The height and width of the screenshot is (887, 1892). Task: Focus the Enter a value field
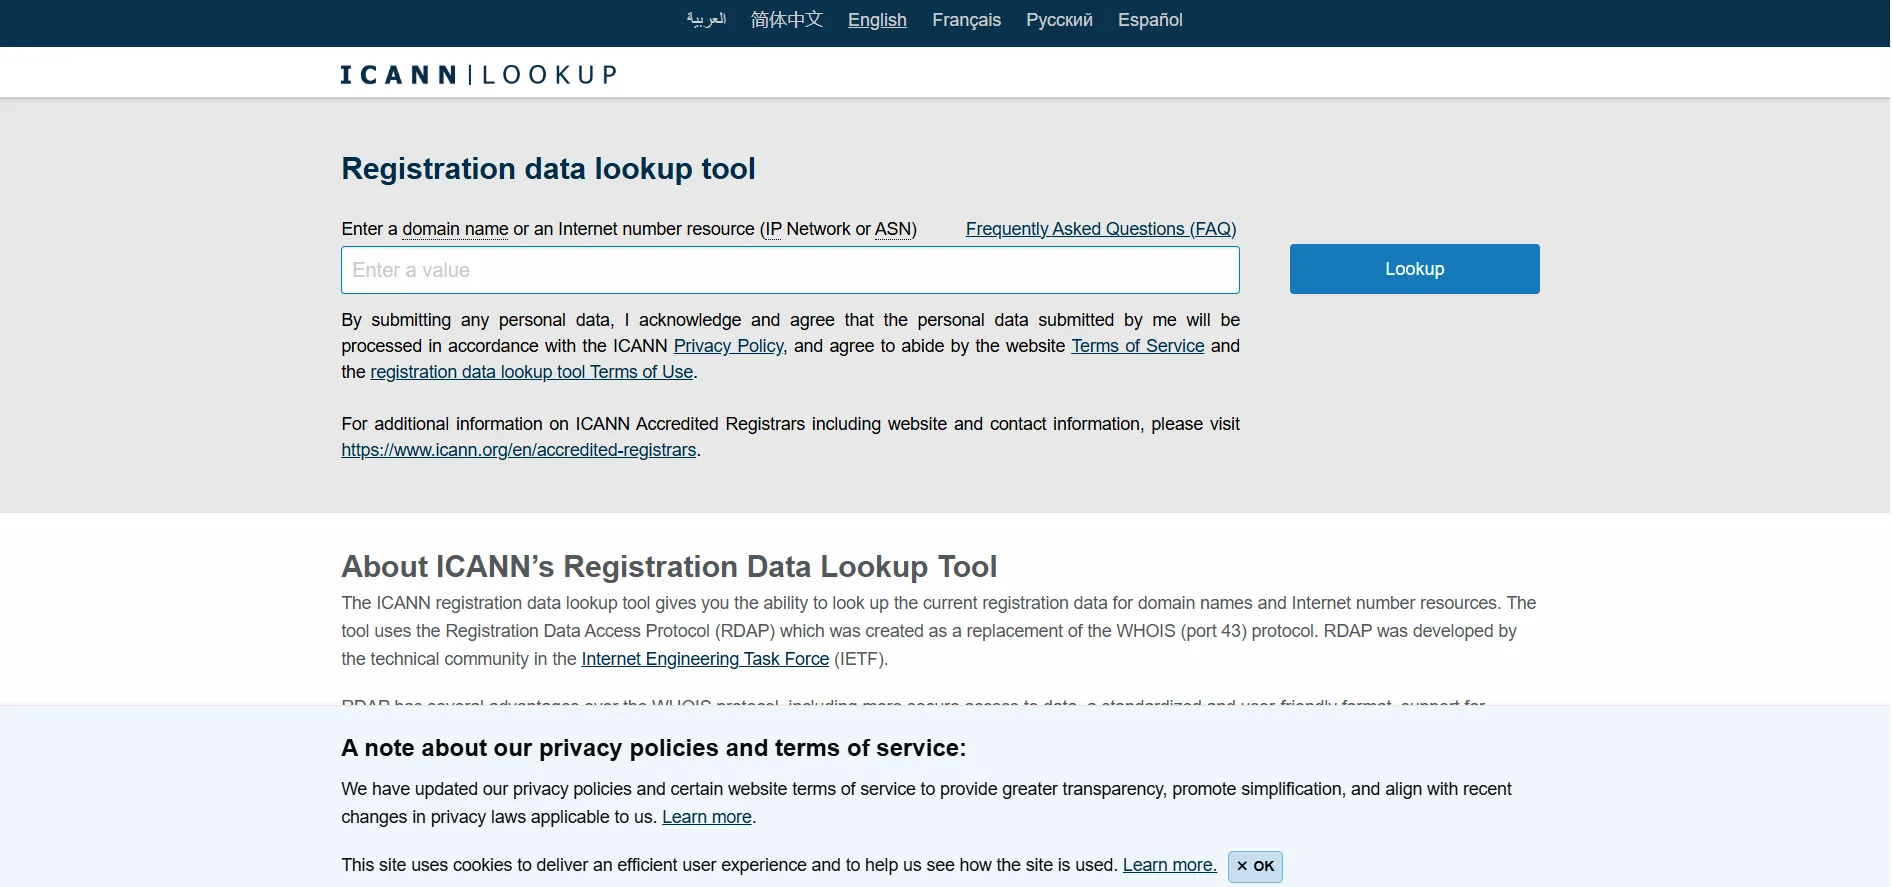(x=790, y=270)
